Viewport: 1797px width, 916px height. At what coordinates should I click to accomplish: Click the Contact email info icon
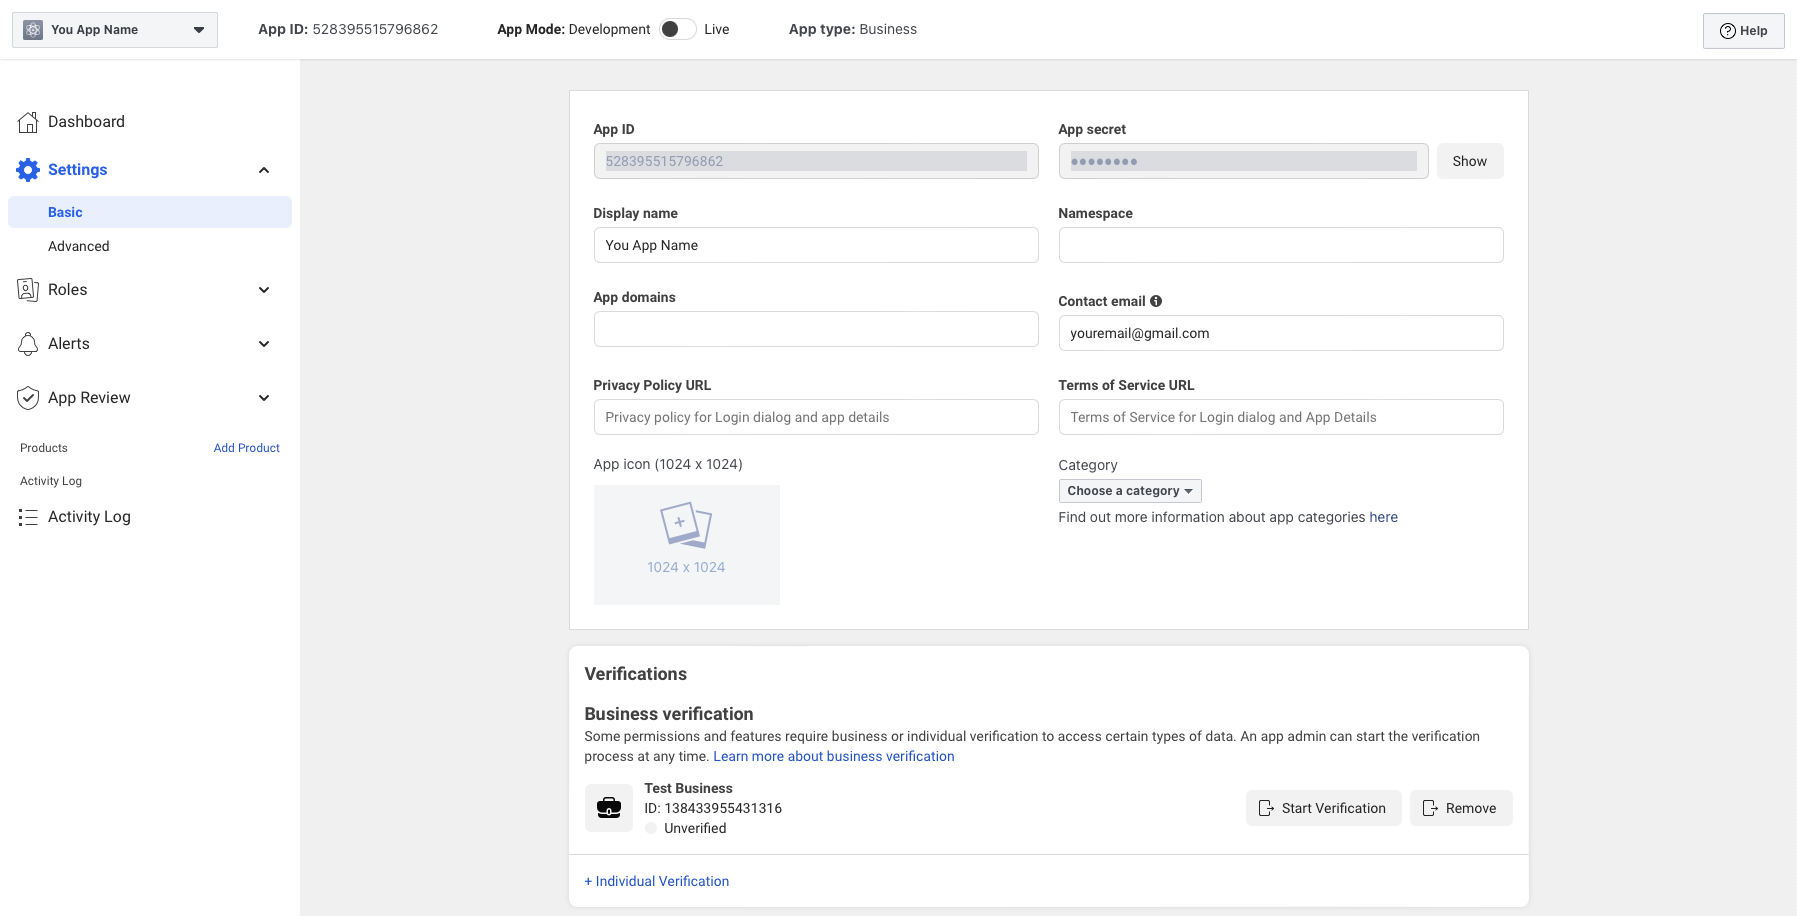click(1156, 301)
